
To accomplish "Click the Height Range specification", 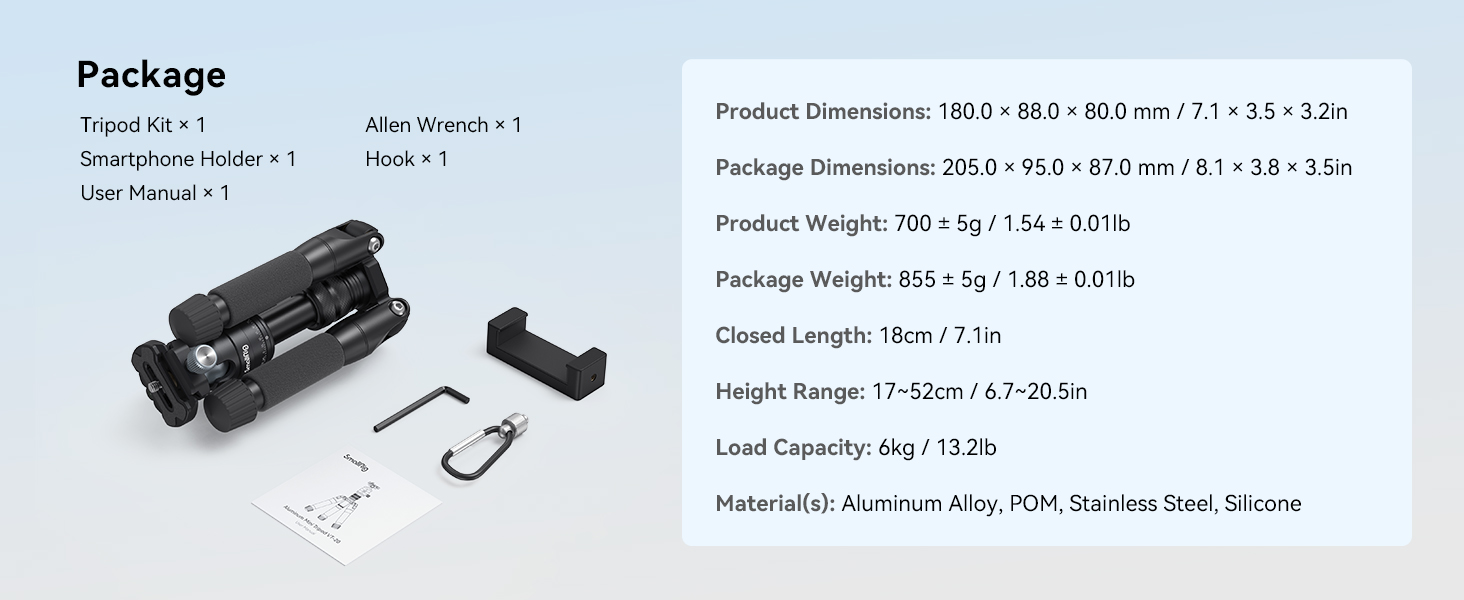I will [900, 391].
